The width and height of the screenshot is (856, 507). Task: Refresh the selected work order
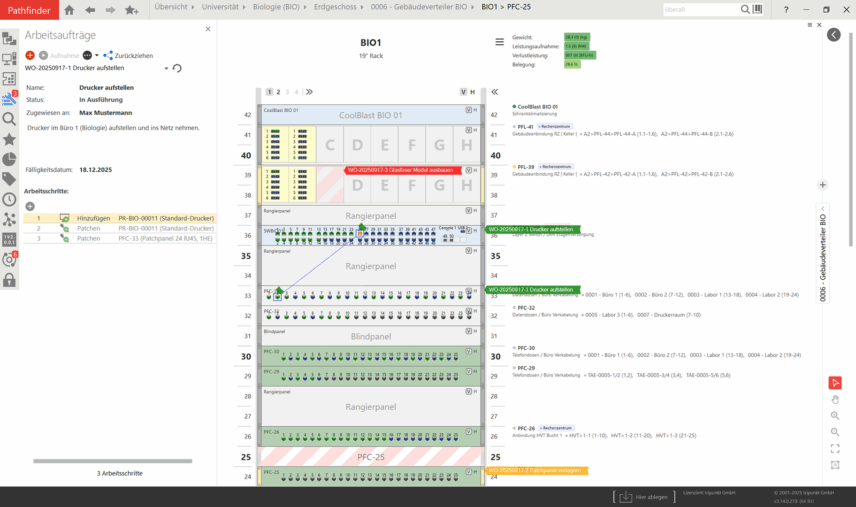[177, 68]
